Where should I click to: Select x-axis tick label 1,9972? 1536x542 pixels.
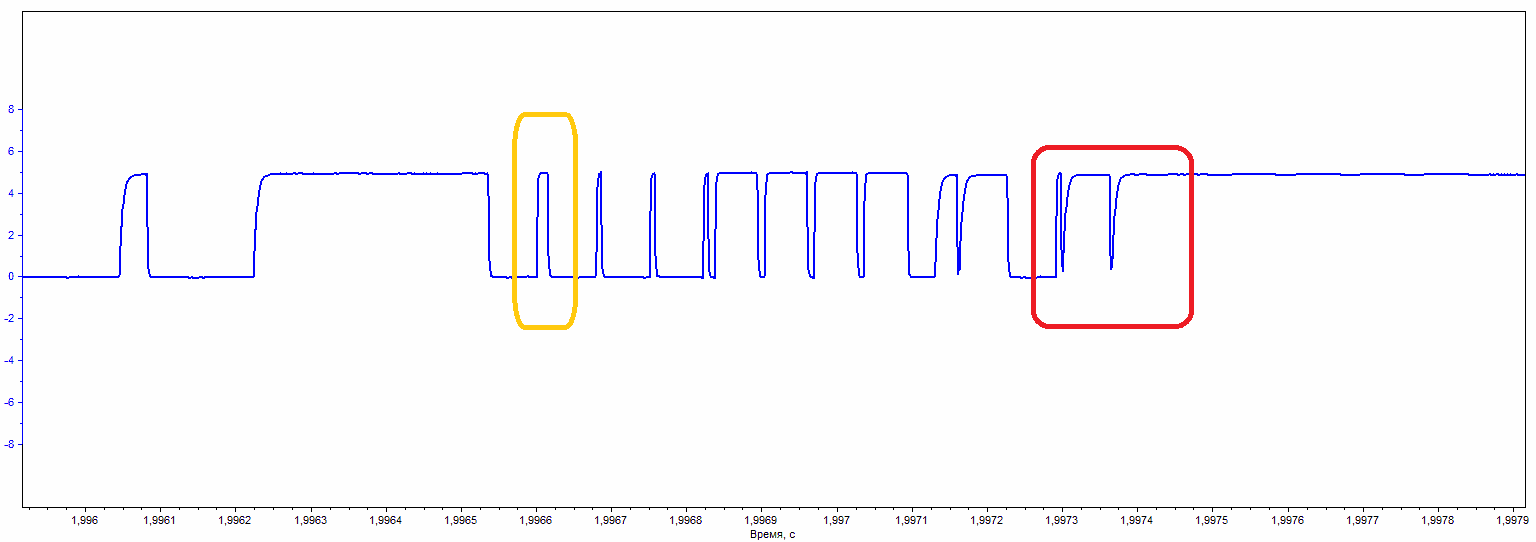point(986,521)
